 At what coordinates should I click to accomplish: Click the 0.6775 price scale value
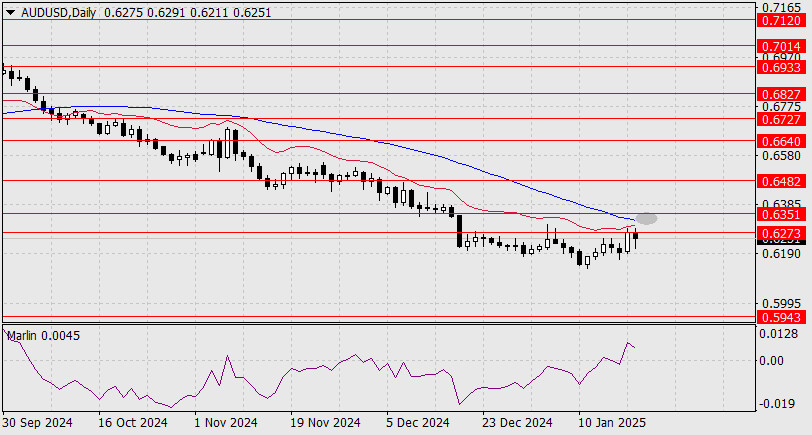pos(781,107)
